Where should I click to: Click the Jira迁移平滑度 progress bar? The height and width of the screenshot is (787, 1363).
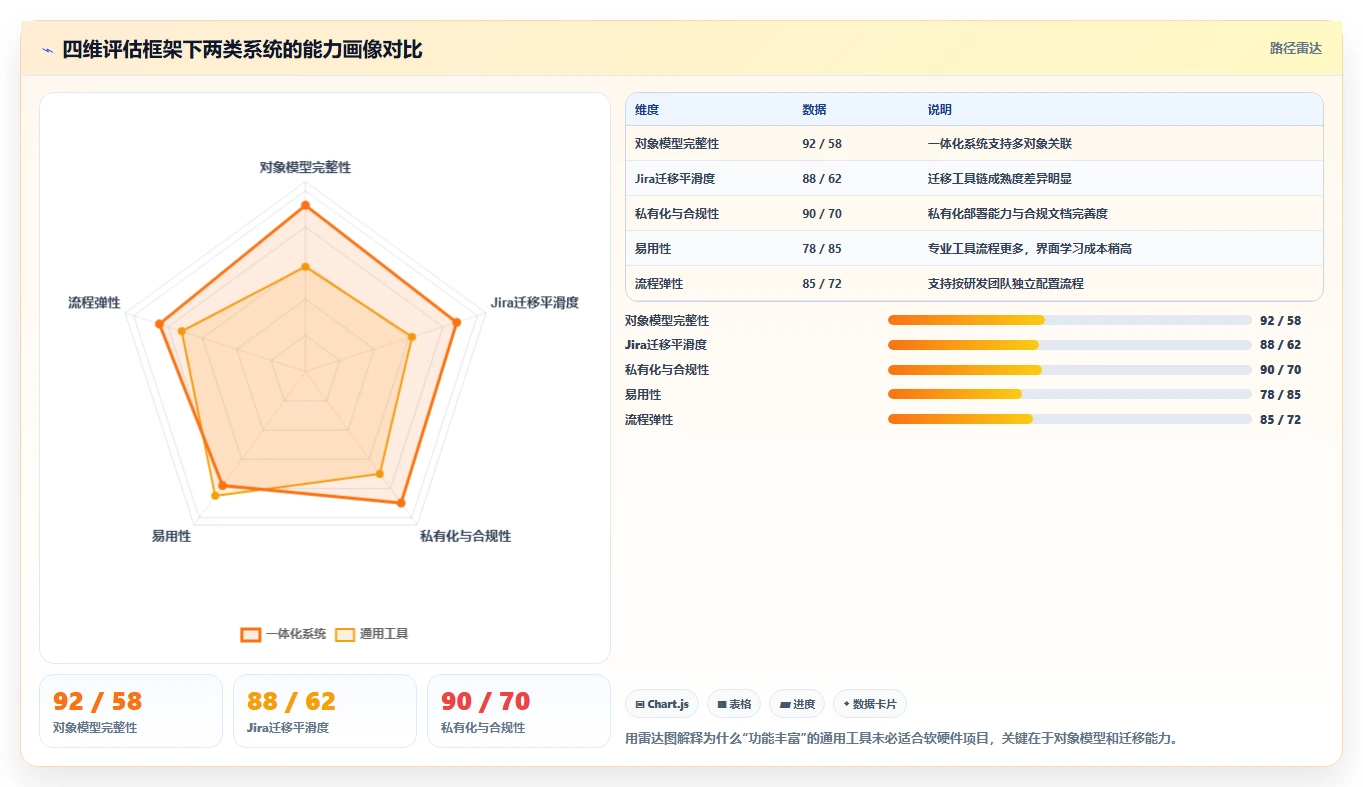1070,345
